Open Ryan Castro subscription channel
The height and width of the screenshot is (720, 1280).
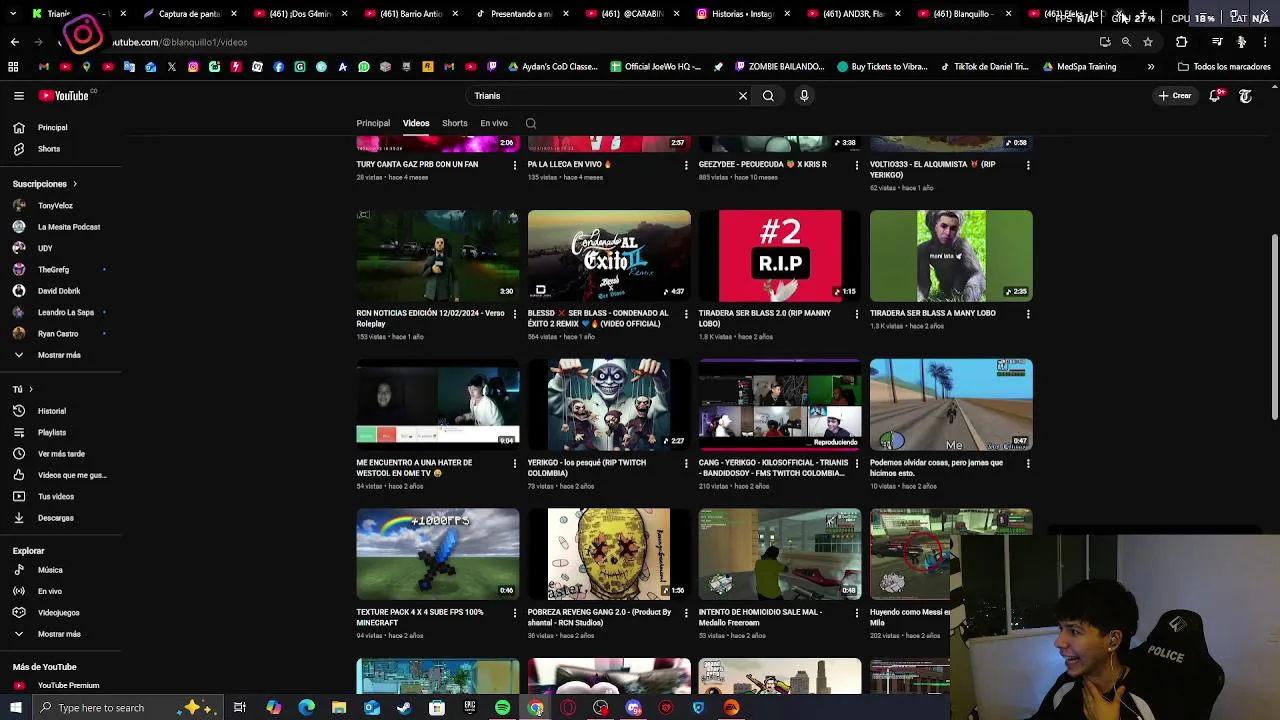click(x=60, y=334)
